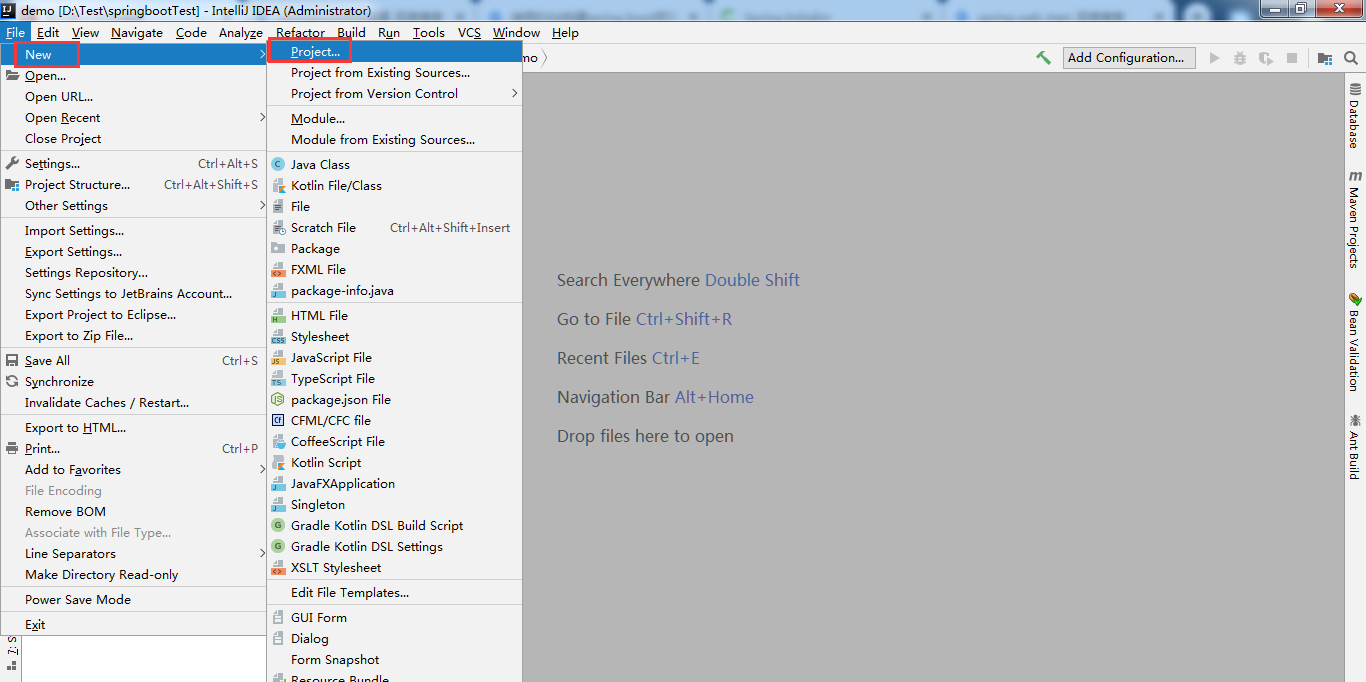Choose Export to Zip File...

pyautogui.click(x=133, y=335)
